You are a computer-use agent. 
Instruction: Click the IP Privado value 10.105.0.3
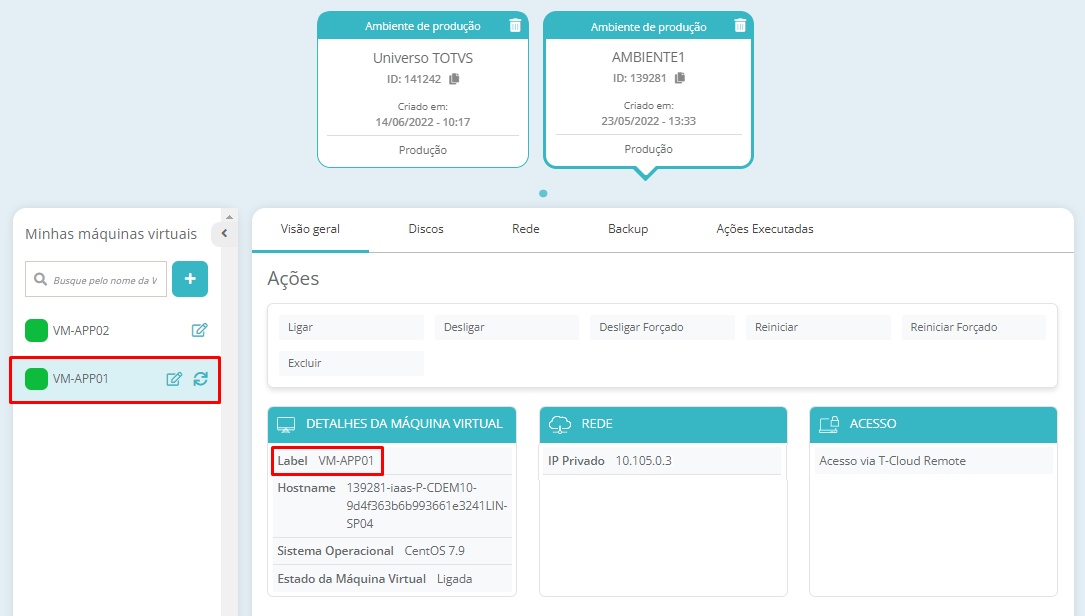pos(644,461)
